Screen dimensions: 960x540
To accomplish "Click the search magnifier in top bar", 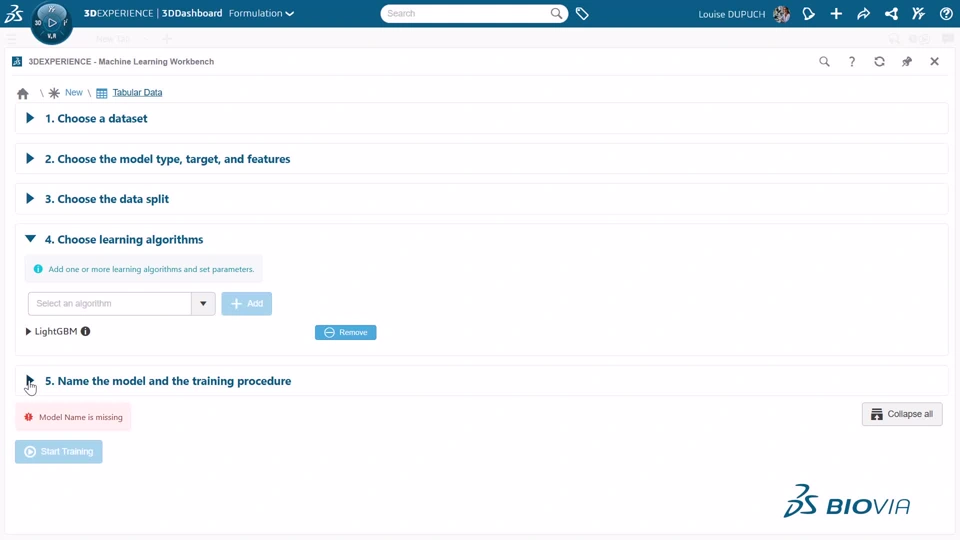I will click(x=556, y=13).
